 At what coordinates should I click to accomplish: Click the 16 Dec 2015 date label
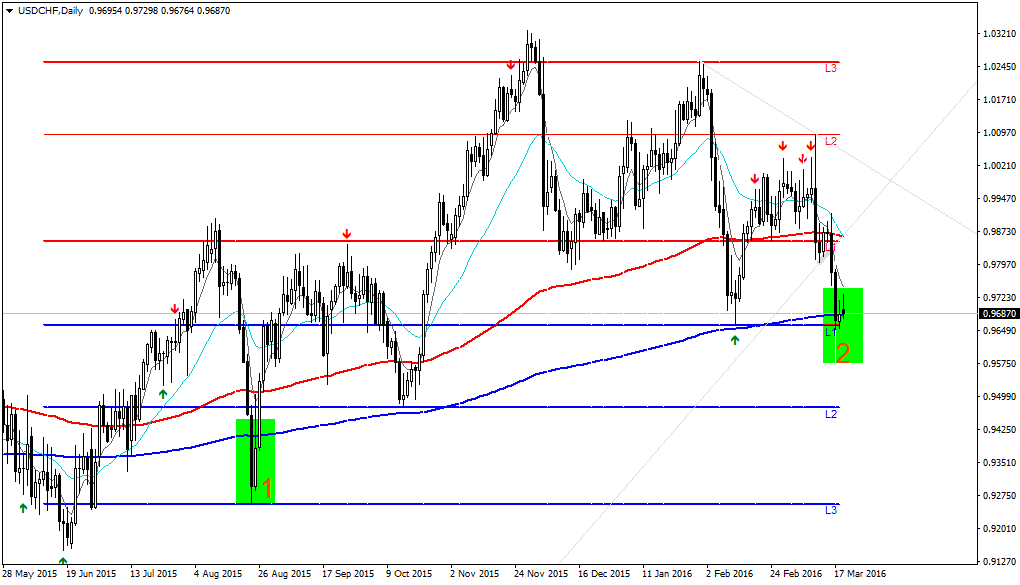coord(604,574)
